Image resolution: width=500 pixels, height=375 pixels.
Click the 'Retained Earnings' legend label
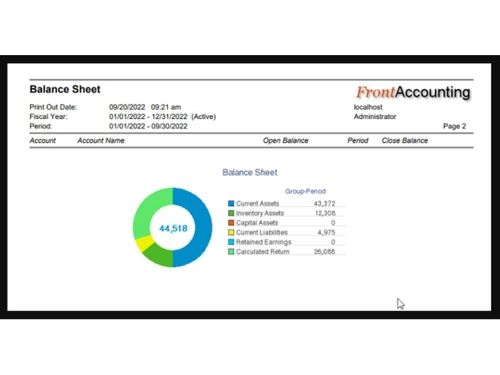pos(263,242)
